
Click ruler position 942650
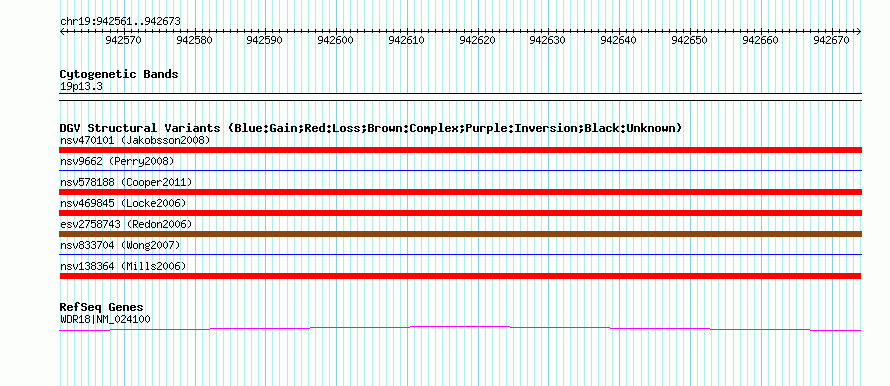(690, 40)
